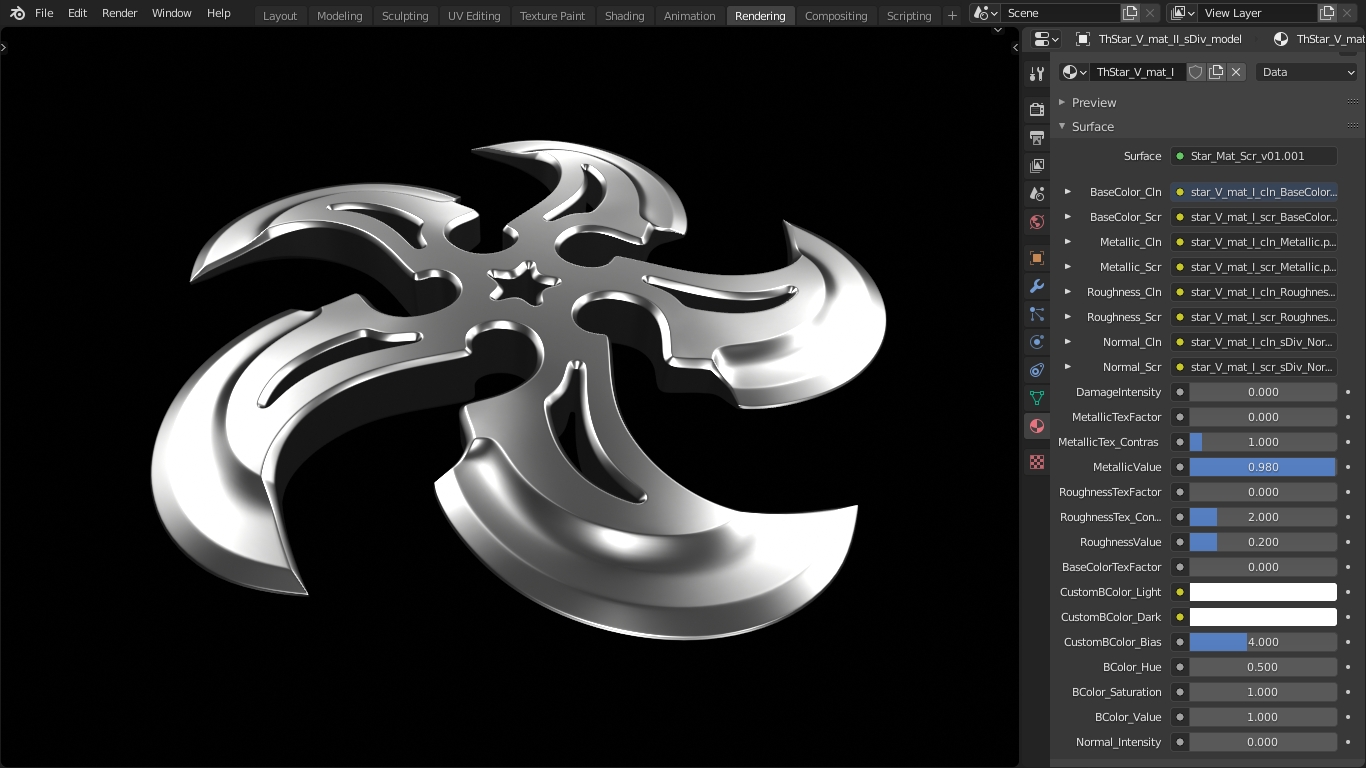Toggle animate dot beside RoughnessValue
1366x768 pixels.
pos(1348,542)
